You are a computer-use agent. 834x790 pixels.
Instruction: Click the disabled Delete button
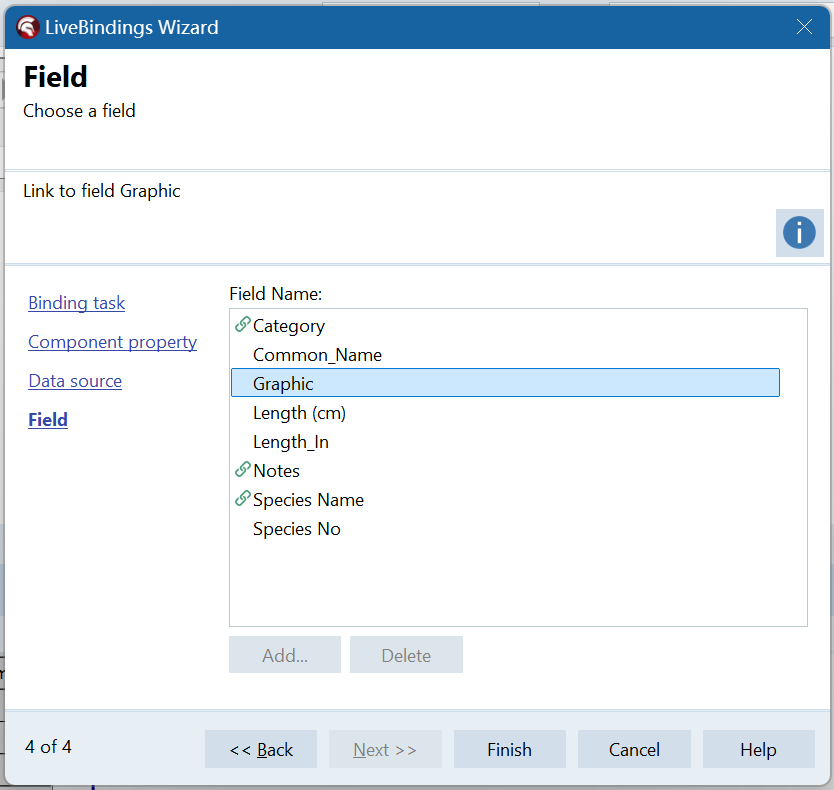tap(406, 655)
